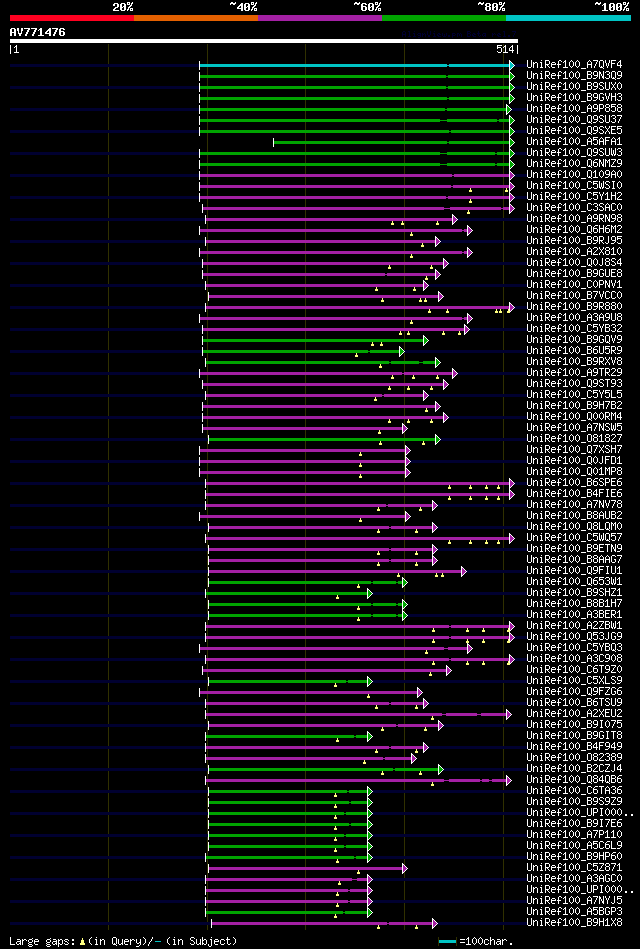Click the UniRef100_Q9FZG6 label
The image size is (640, 949).
575,691
